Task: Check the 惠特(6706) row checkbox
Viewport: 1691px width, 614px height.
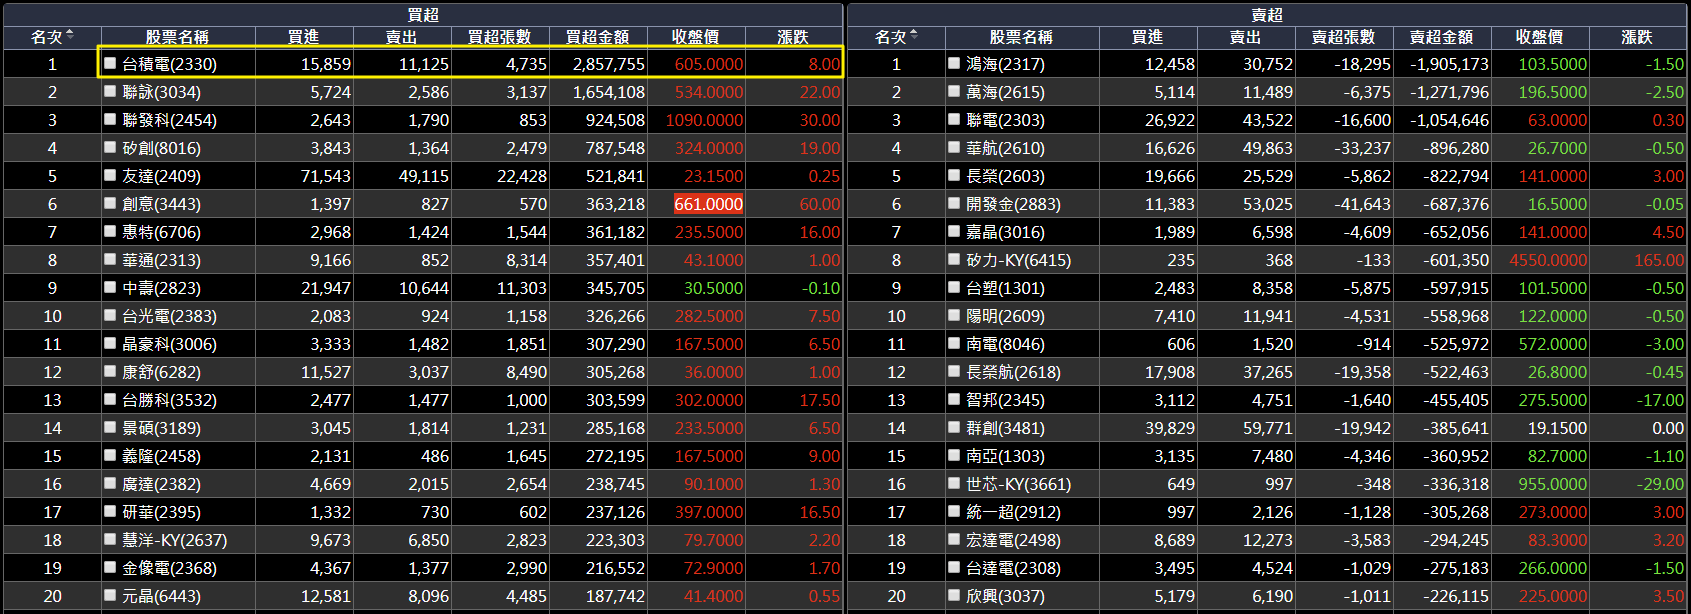Action: coord(110,231)
